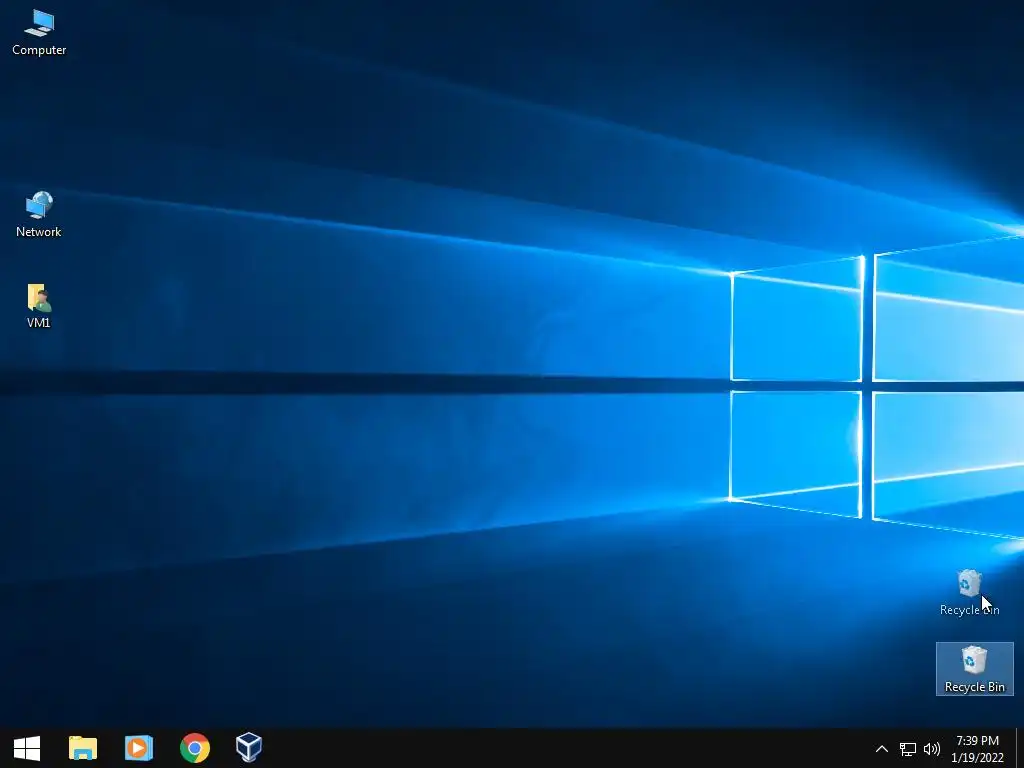Open the volume control tray icon

click(x=932, y=749)
